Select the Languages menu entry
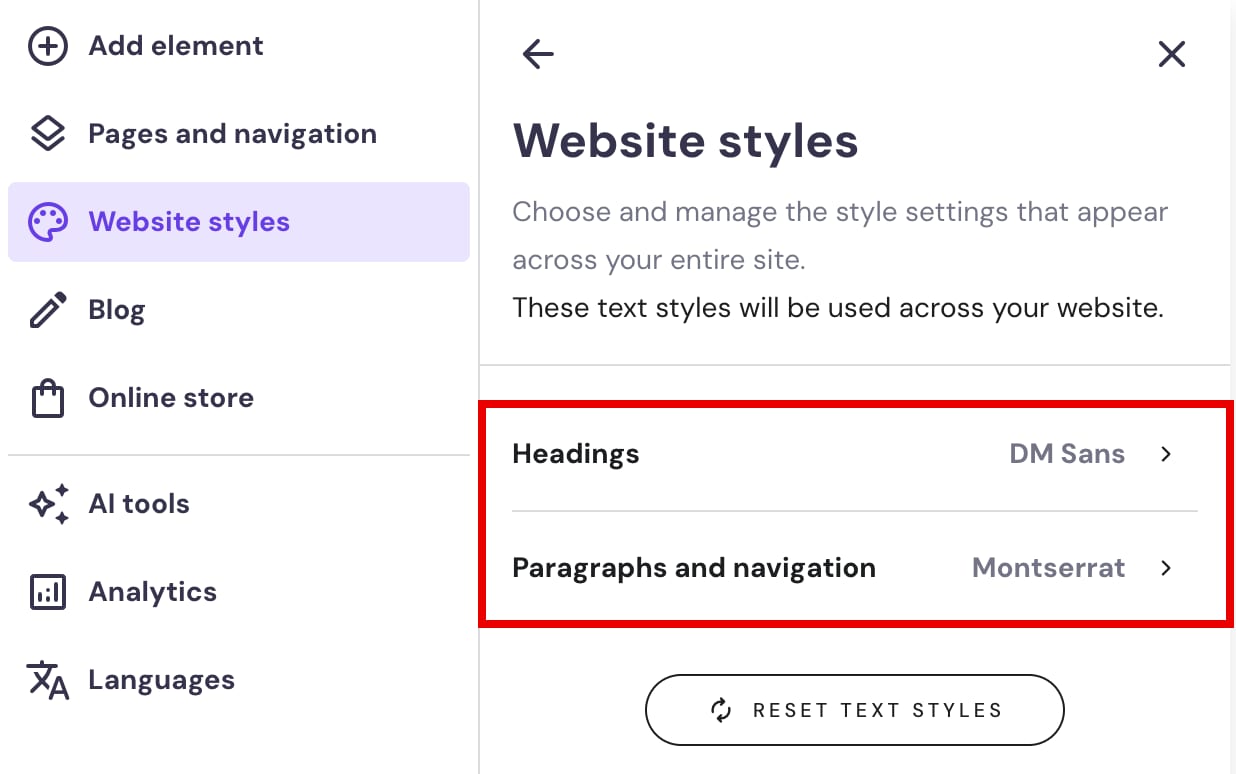Image resolution: width=1236 pixels, height=774 pixels. (x=160, y=680)
